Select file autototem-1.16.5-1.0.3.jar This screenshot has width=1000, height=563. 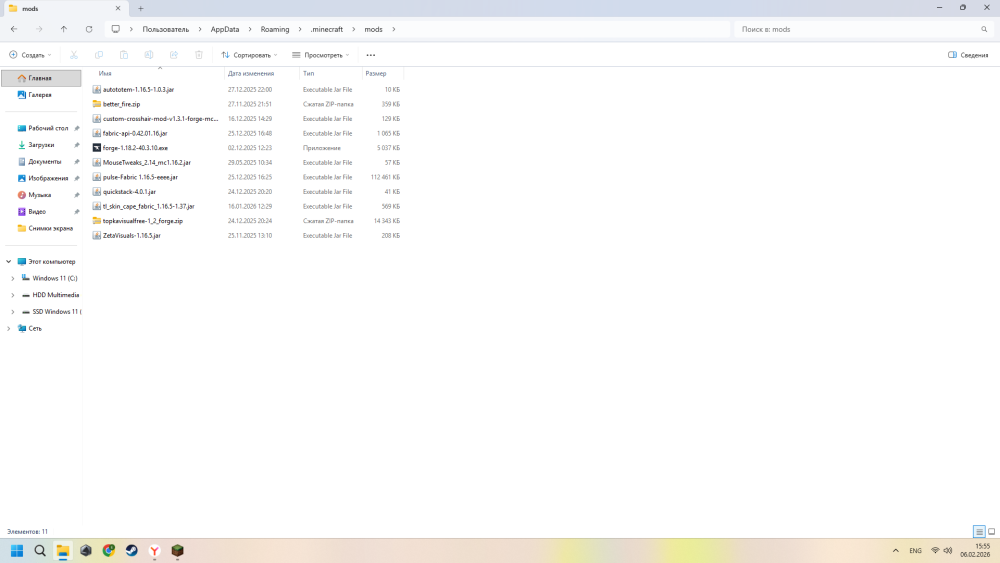(138, 89)
